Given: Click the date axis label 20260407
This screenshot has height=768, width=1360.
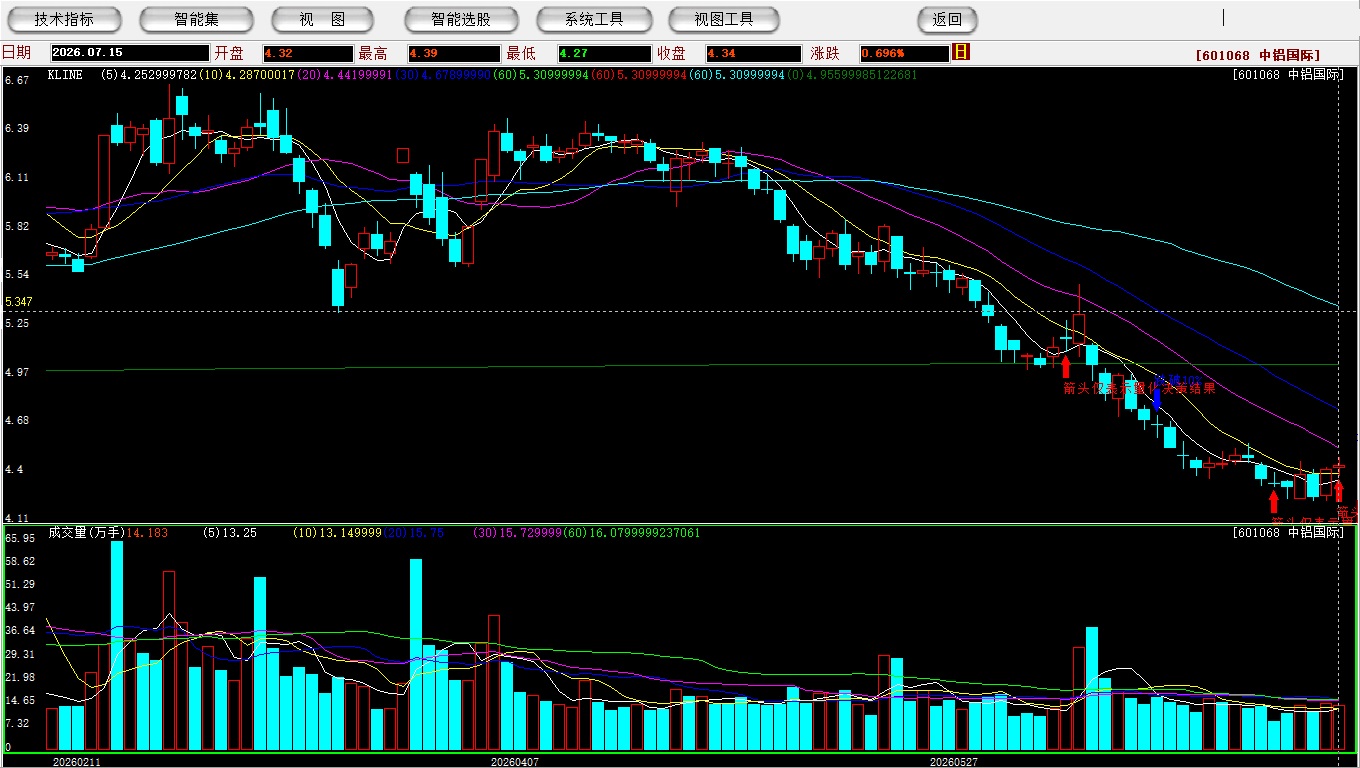Looking at the screenshot, I should coord(514,761).
